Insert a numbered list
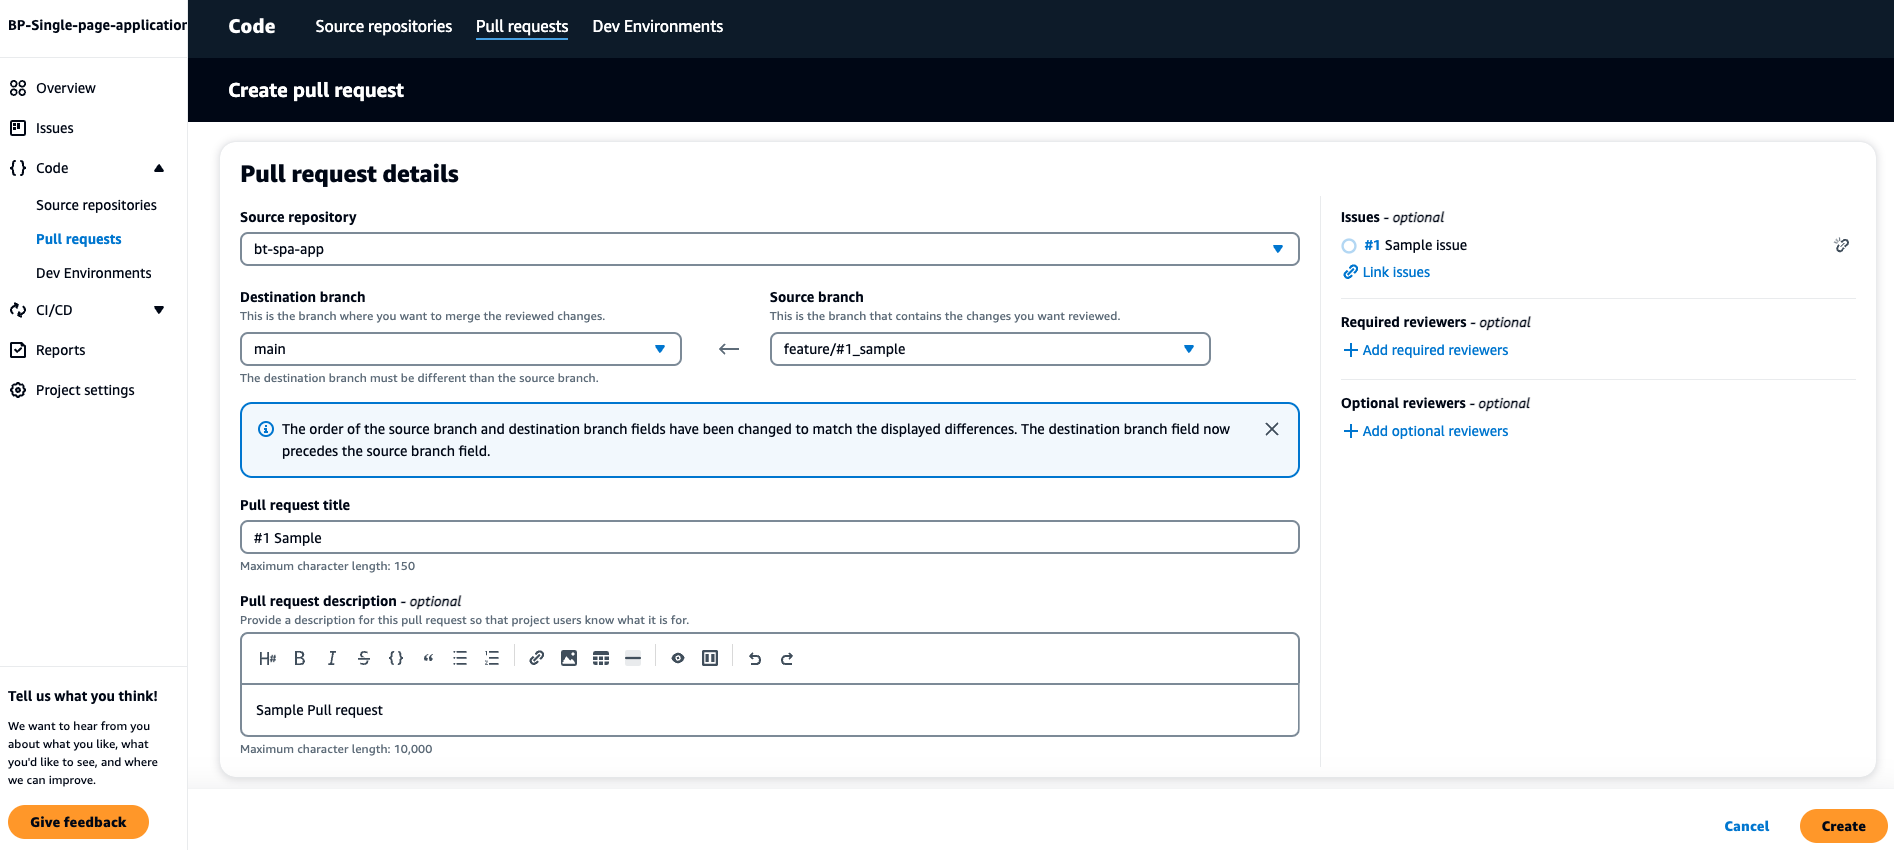 click(492, 658)
